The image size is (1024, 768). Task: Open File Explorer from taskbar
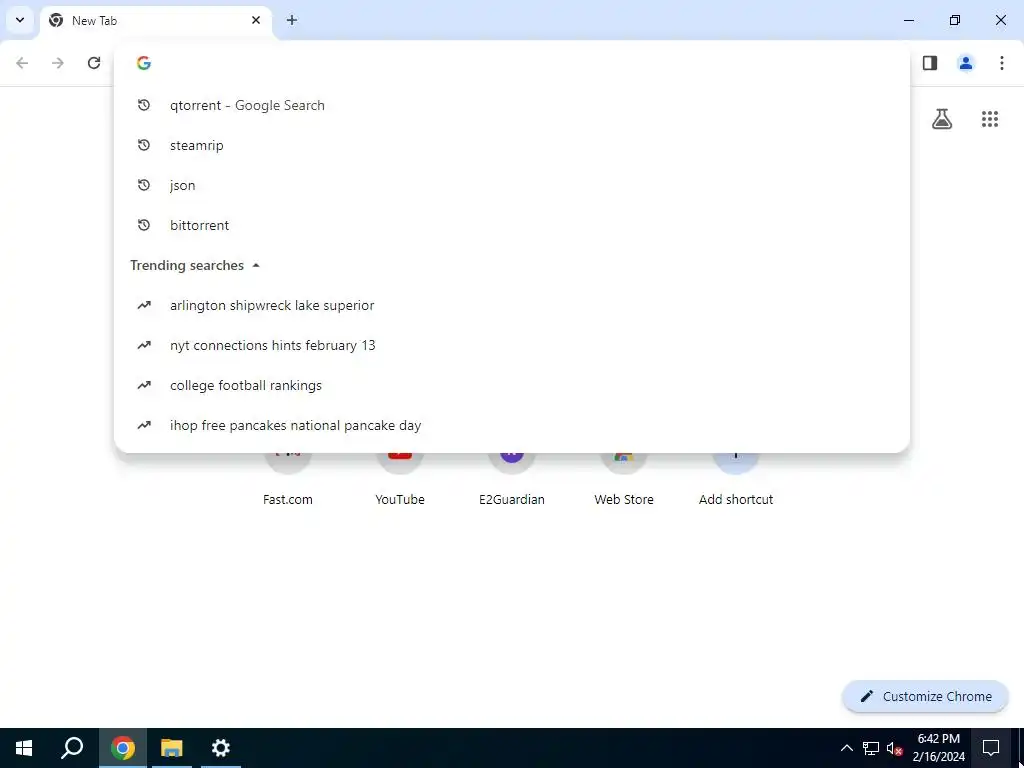(x=172, y=748)
